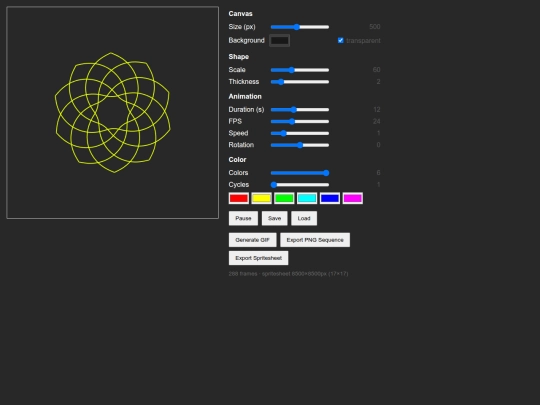This screenshot has width=540, height=405.
Task: Adjust the Rotation slider
Action: pos(300,145)
